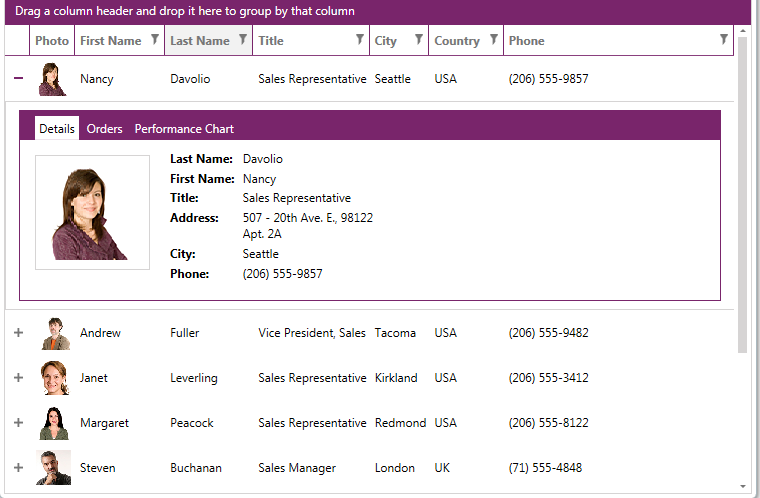The height and width of the screenshot is (498, 760).
Task: Open filter for Phone column
Action: coord(724,40)
